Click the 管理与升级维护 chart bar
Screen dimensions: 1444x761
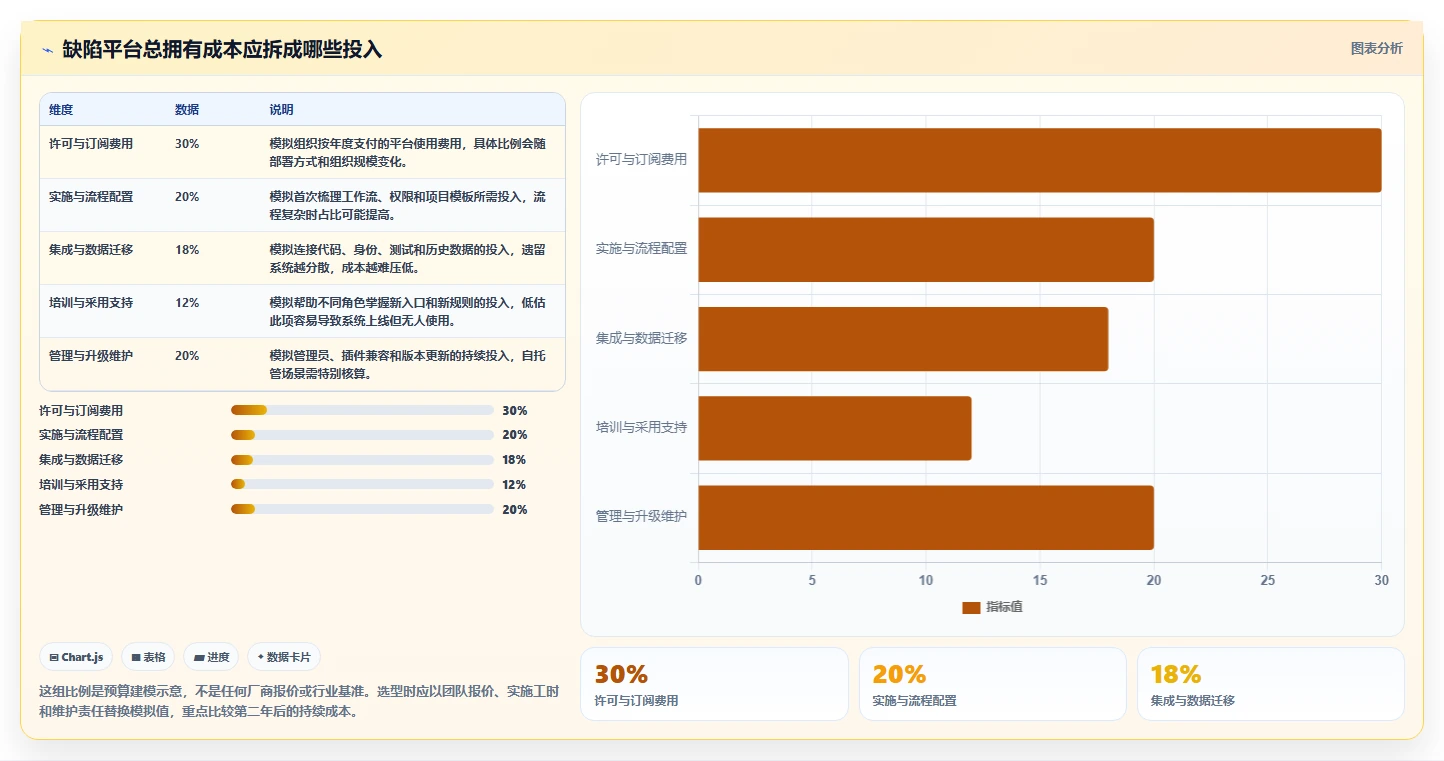pos(926,517)
